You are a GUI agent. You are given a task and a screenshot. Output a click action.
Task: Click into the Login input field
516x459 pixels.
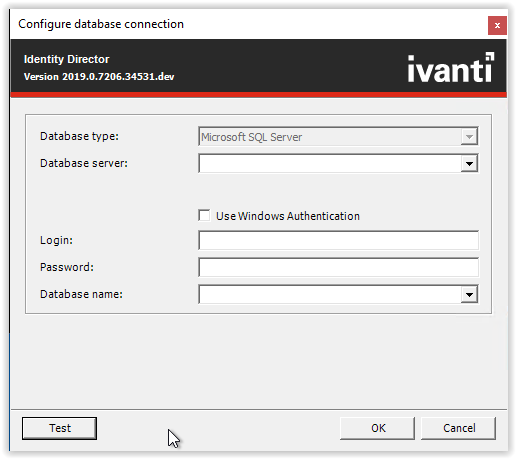click(x=338, y=240)
